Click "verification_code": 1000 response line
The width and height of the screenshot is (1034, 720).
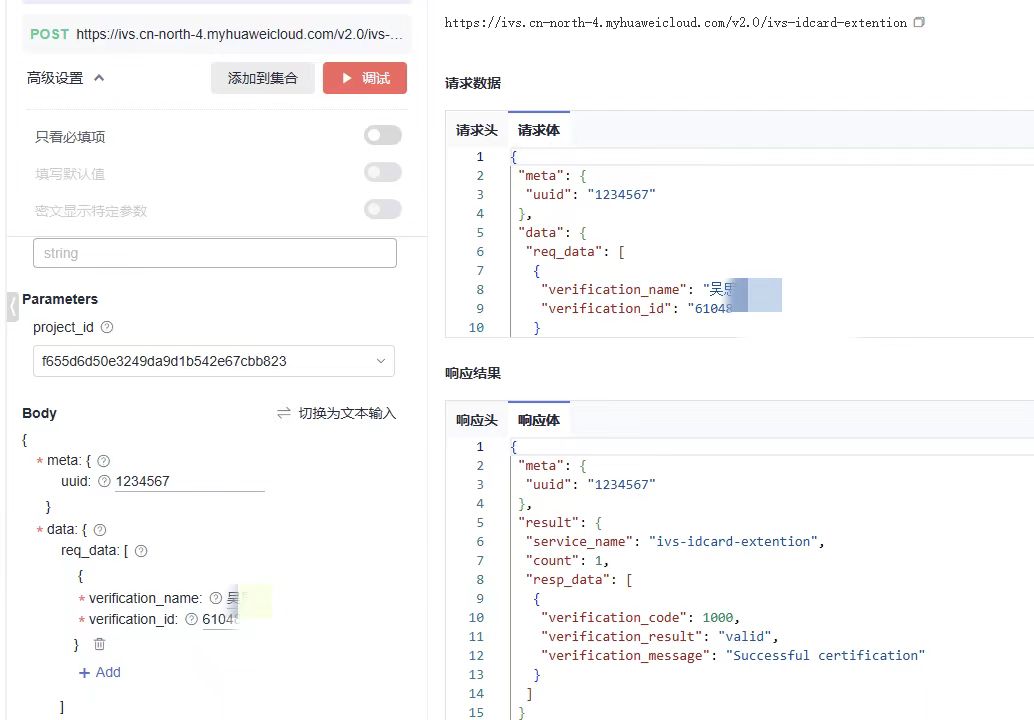(640, 617)
